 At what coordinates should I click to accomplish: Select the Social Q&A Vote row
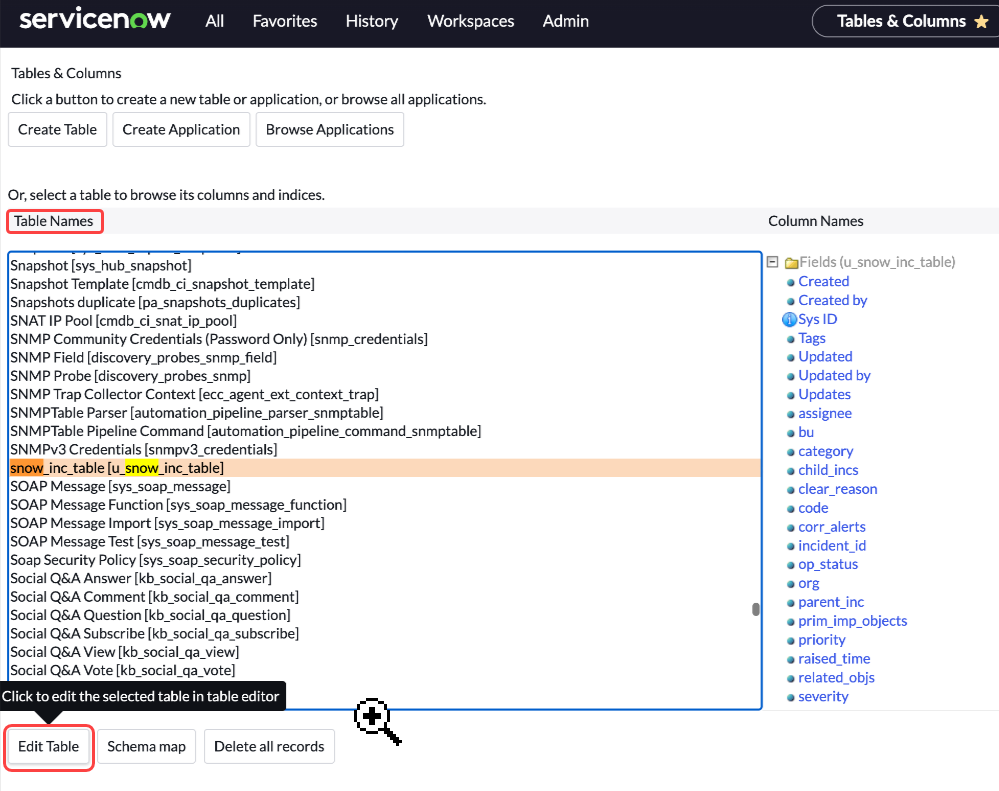click(x=385, y=671)
